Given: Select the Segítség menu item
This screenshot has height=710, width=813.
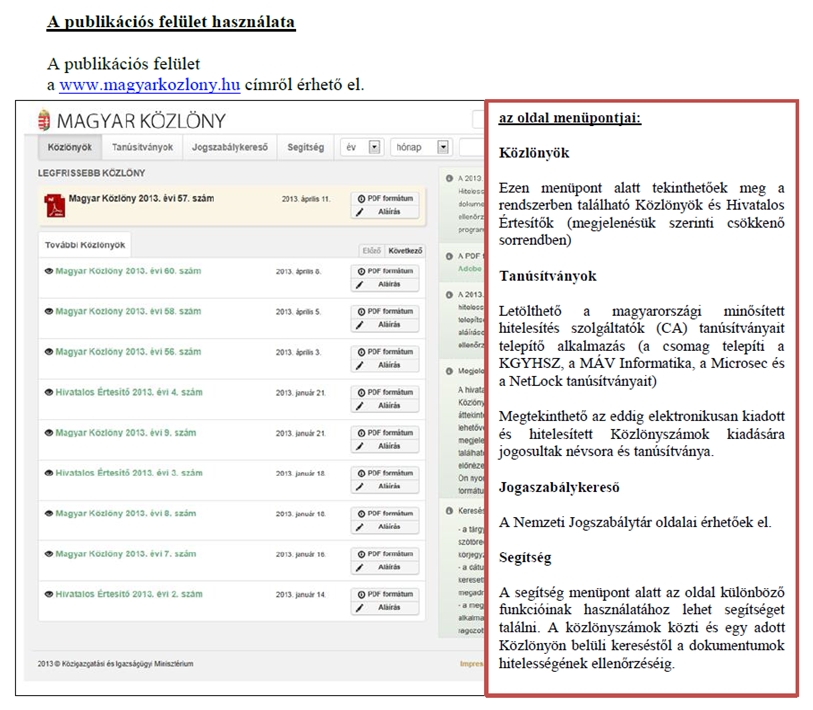Looking at the screenshot, I should click(x=305, y=147).
